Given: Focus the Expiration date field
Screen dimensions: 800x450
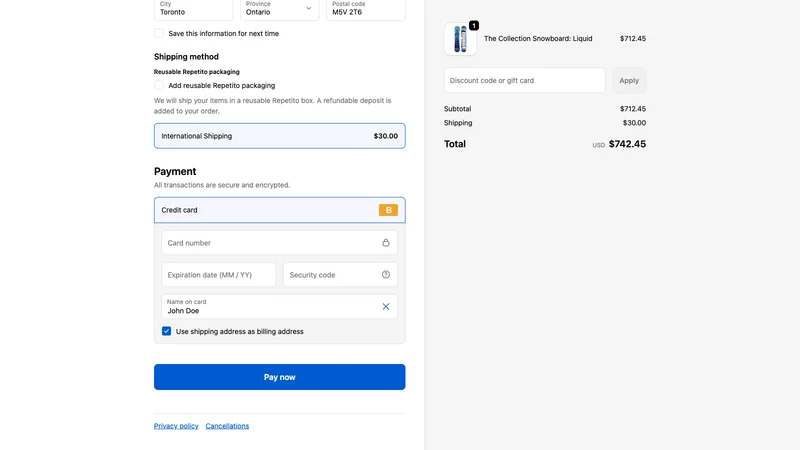Looking at the screenshot, I should (219, 274).
